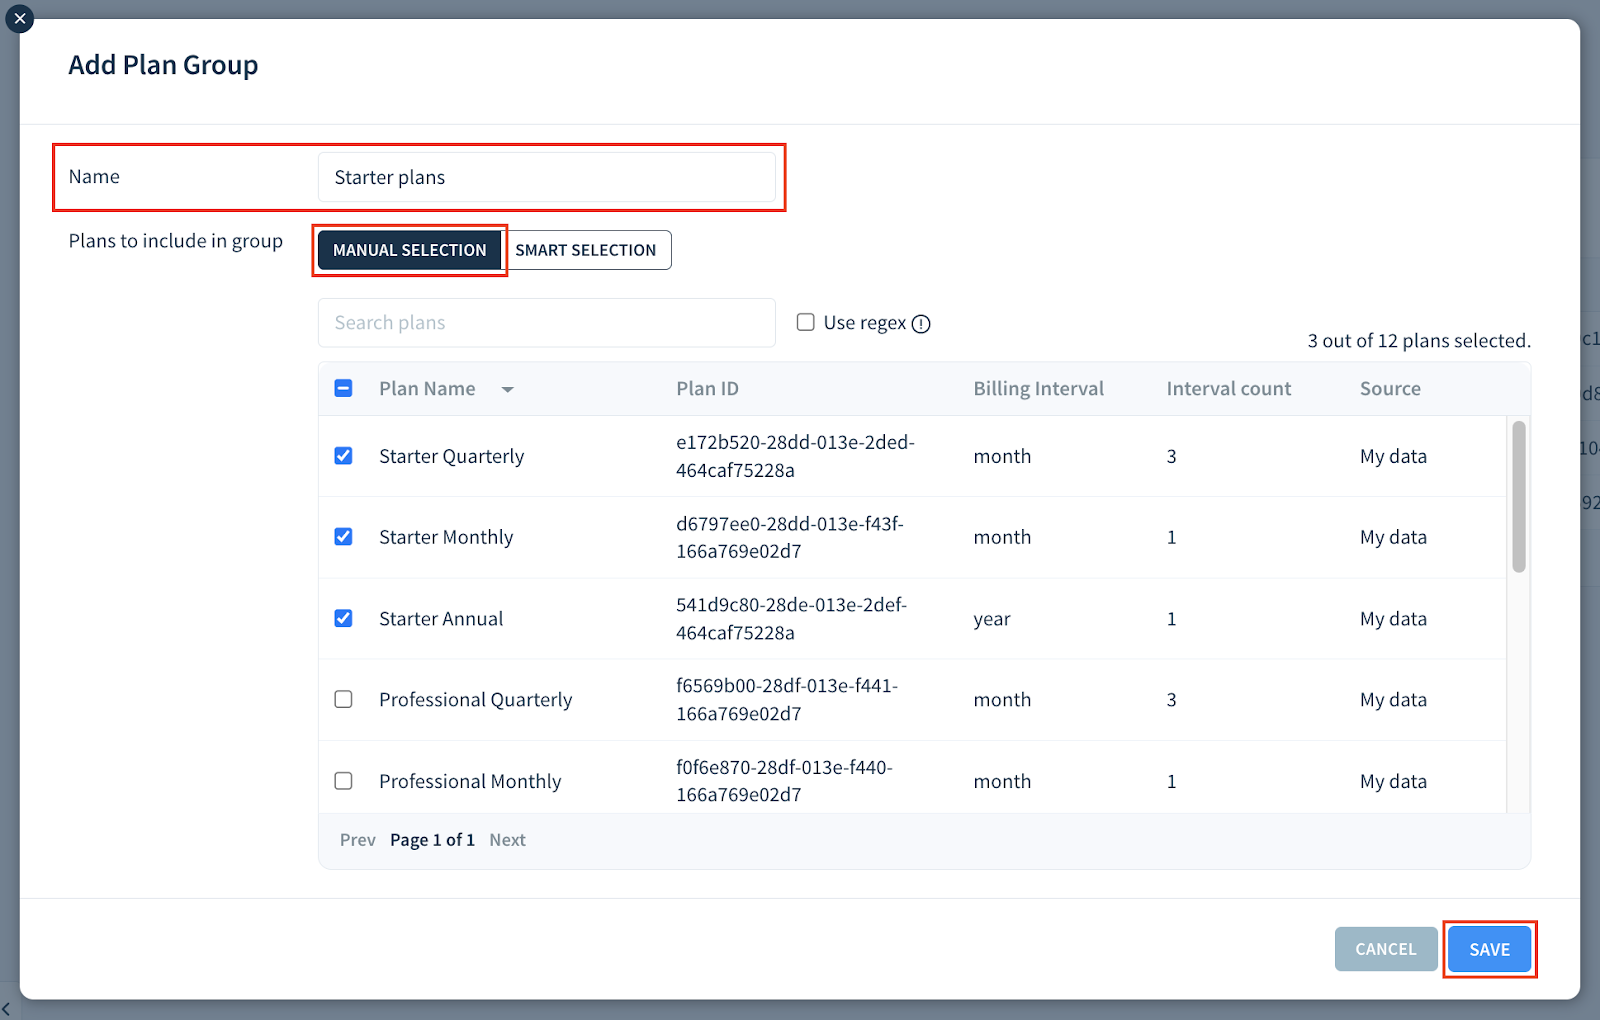Enable the Use regex checkbox

(805, 322)
